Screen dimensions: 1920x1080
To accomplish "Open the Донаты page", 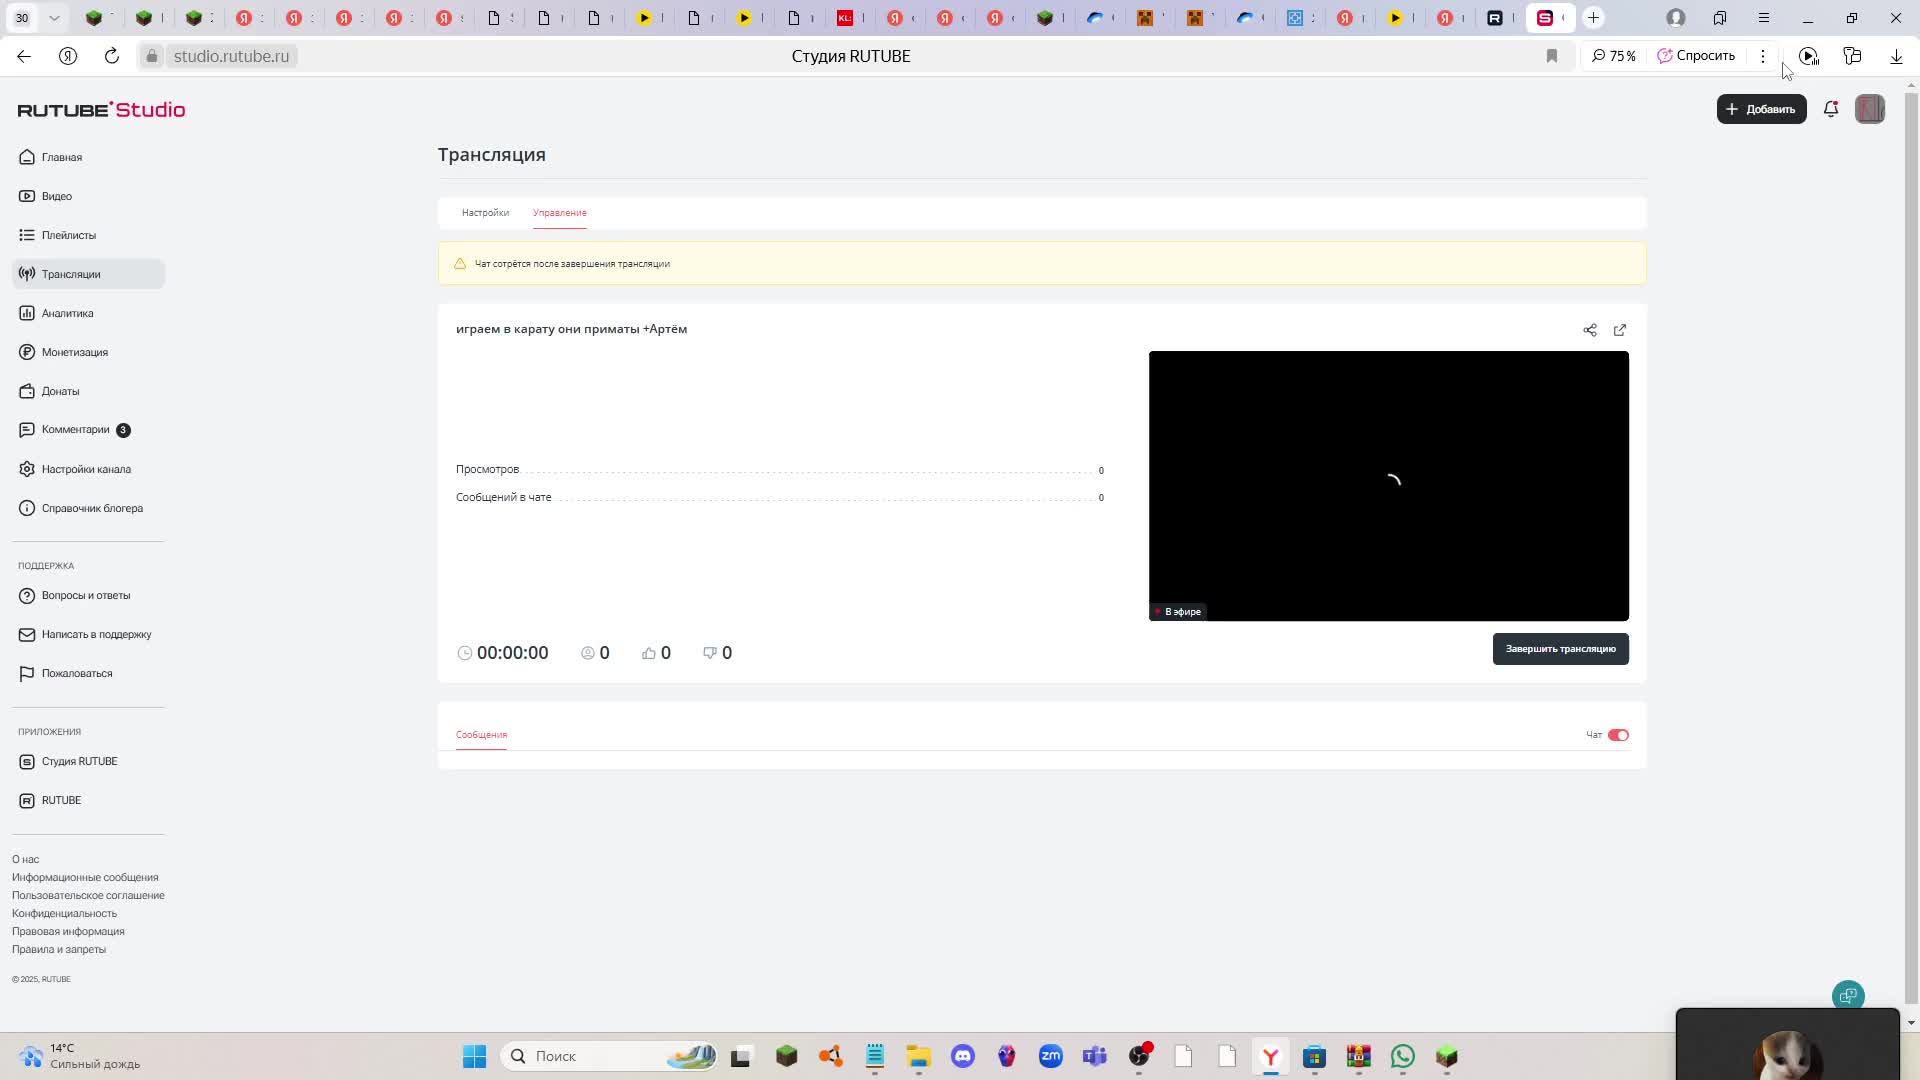I will pos(60,391).
